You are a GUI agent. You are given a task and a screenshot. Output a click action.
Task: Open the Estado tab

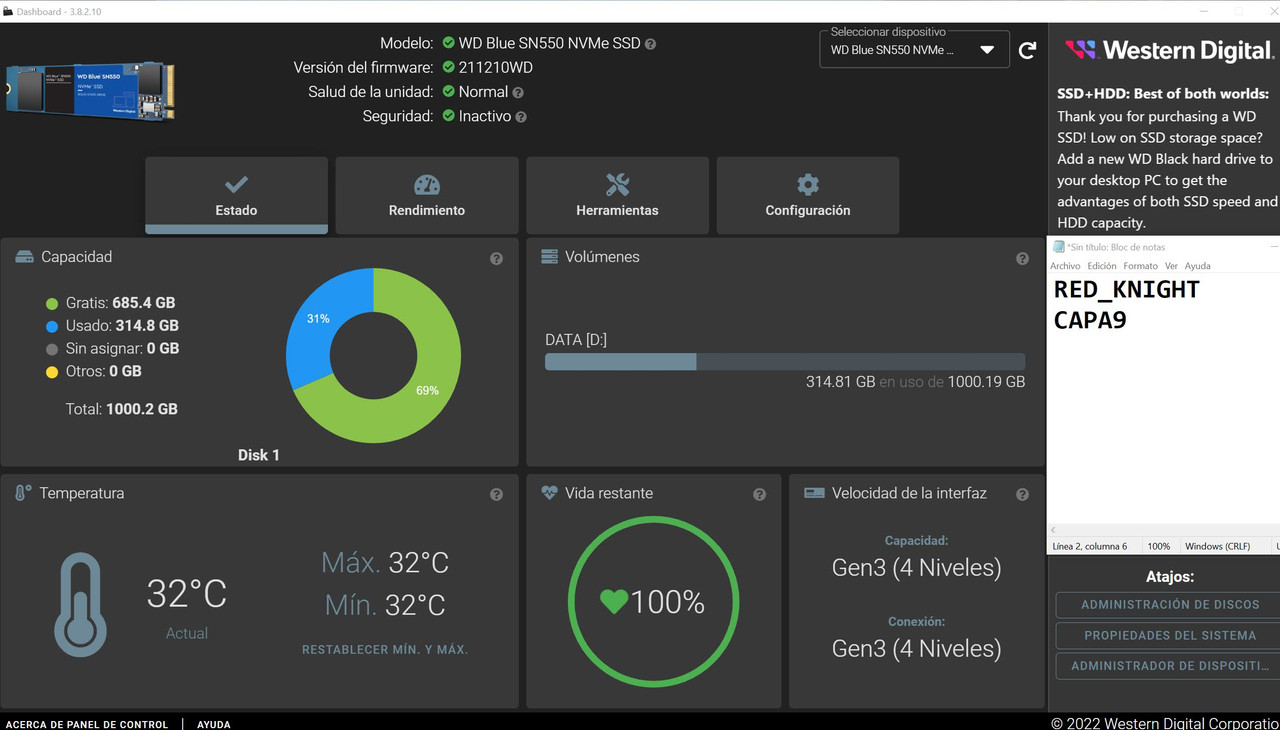point(236,195)
